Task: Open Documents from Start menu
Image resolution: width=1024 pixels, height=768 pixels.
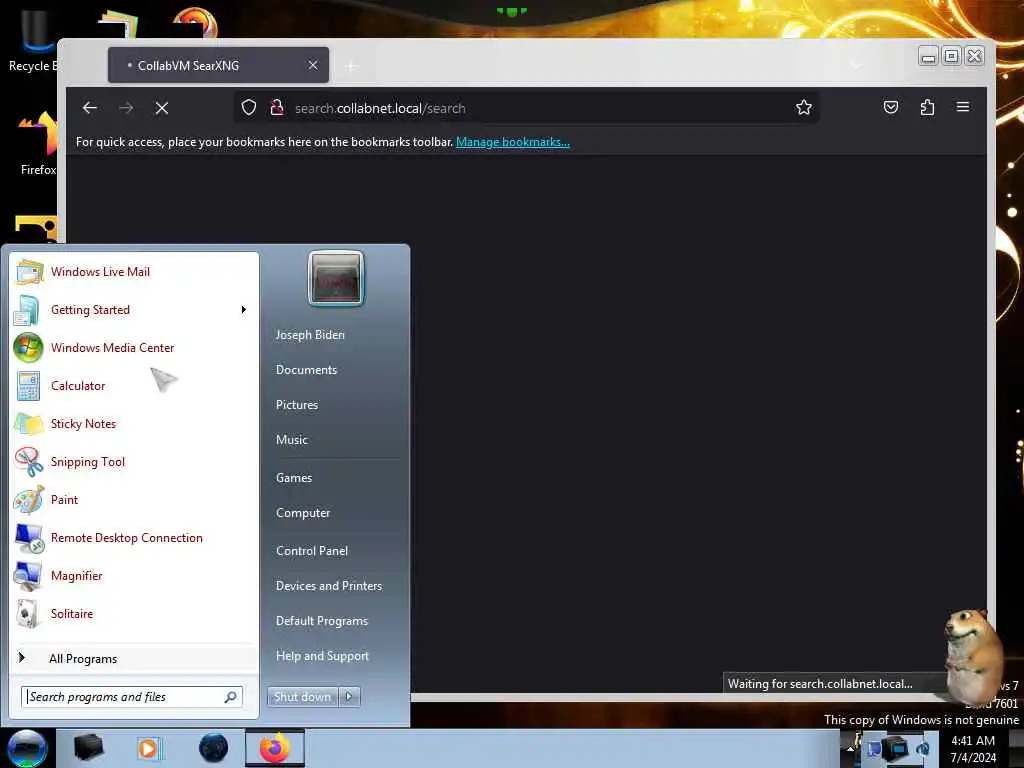Action: 306,370
